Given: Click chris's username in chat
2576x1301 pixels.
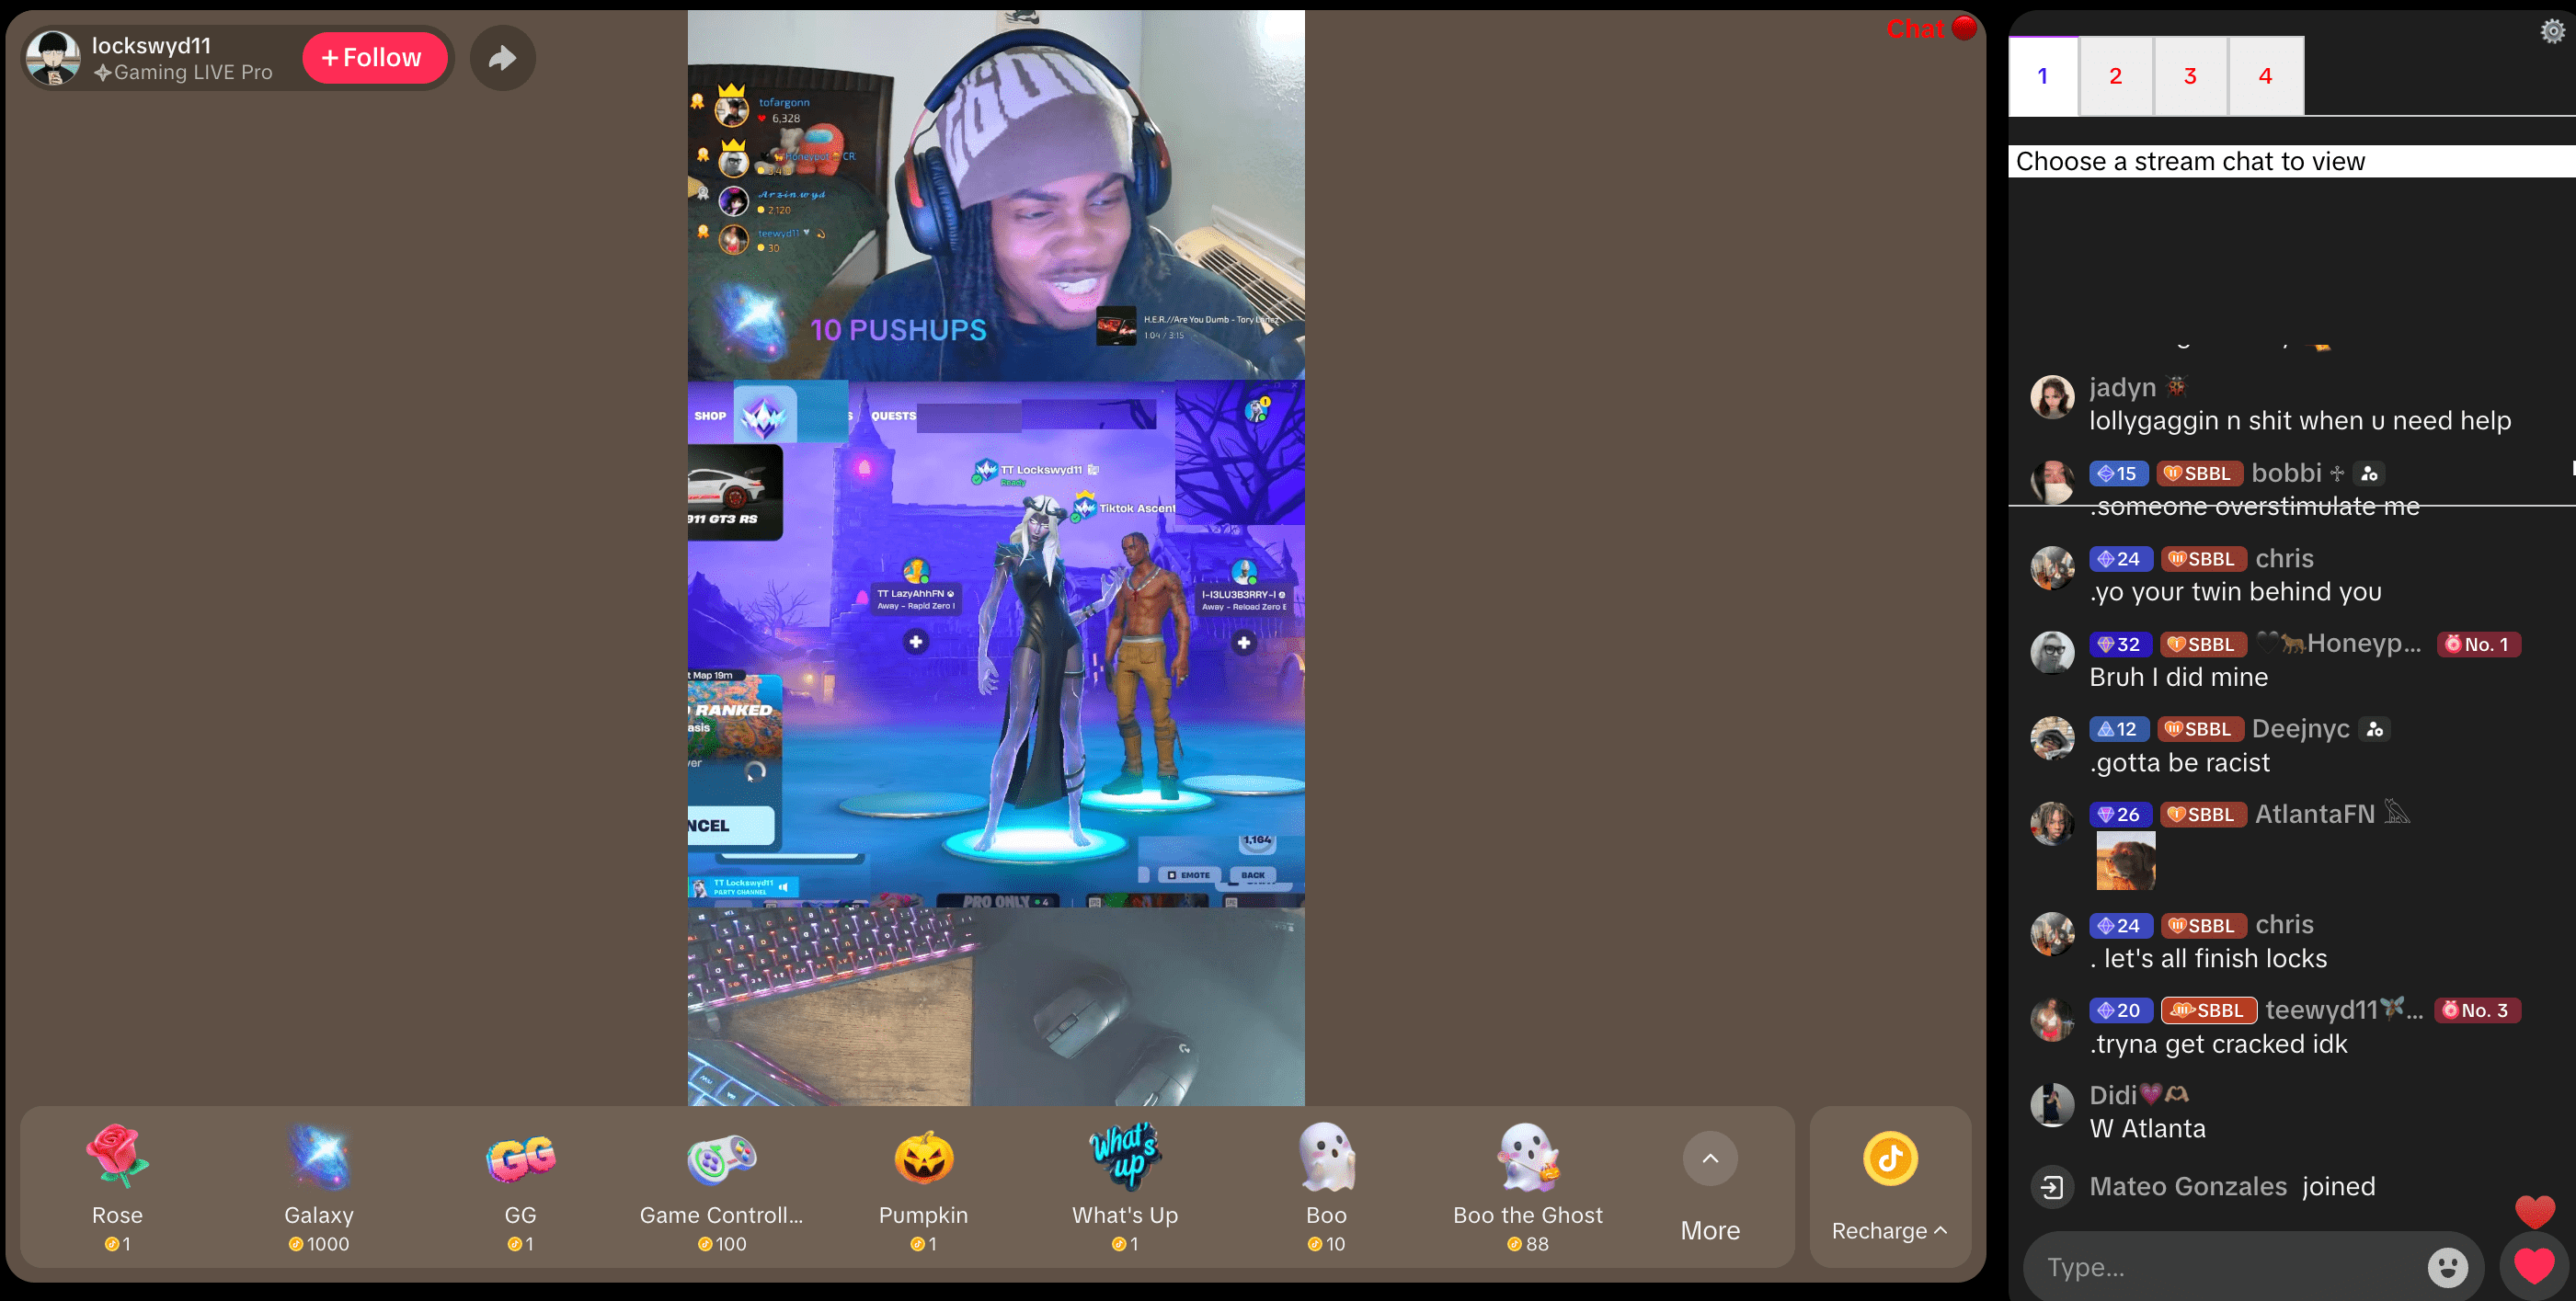Looking at the screenshot, I should coord(2284,558).
